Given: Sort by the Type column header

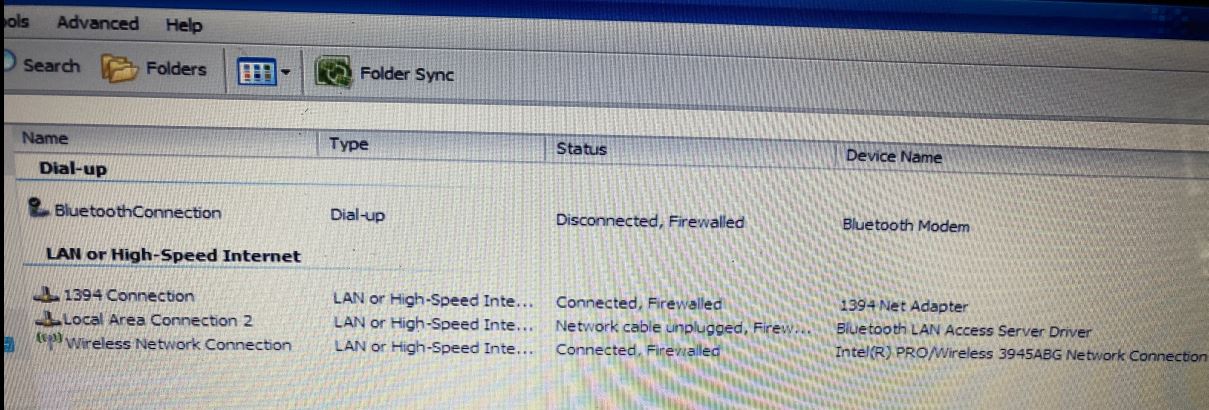Looking at the screenshot, I should point(349,144).
